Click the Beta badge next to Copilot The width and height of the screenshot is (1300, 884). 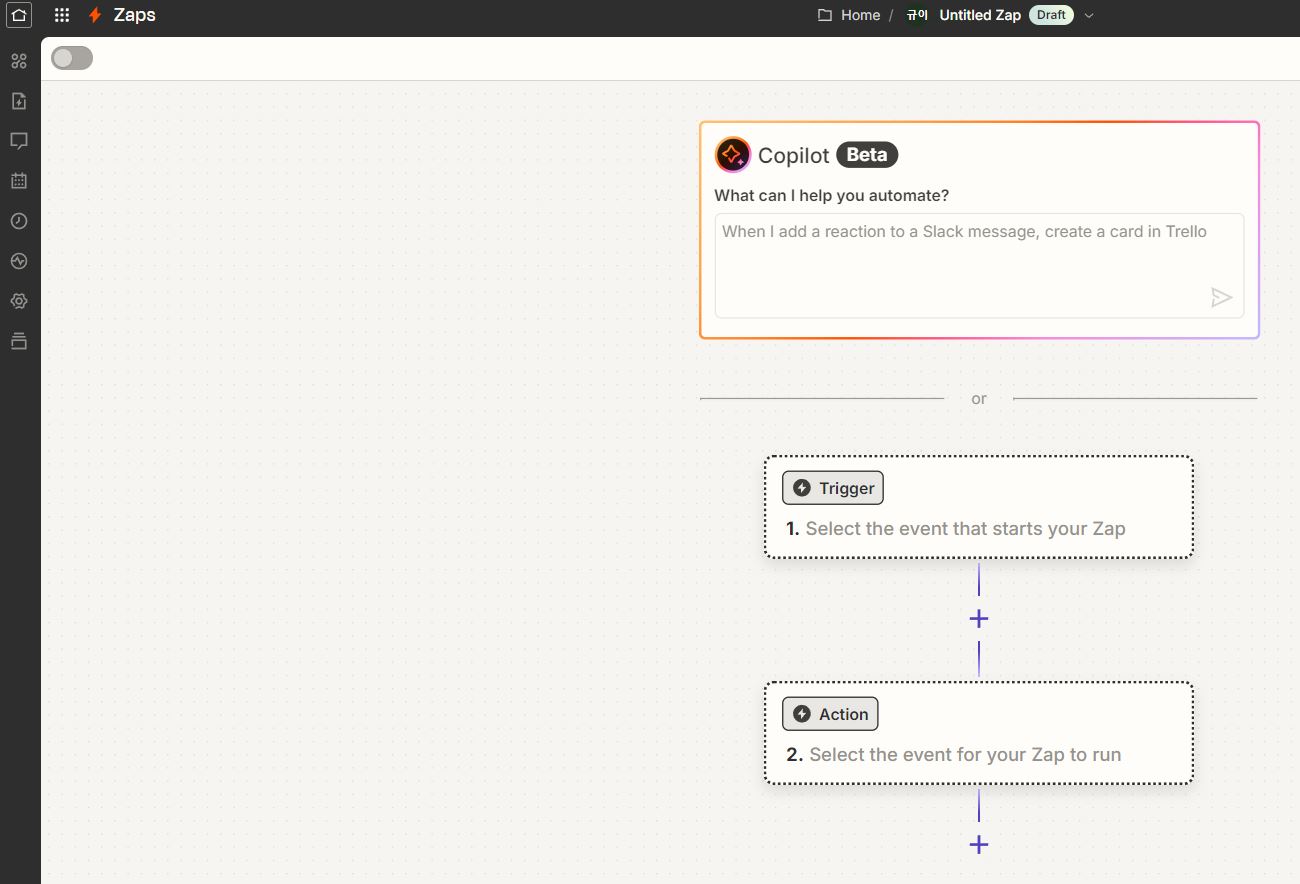(867, 155)
